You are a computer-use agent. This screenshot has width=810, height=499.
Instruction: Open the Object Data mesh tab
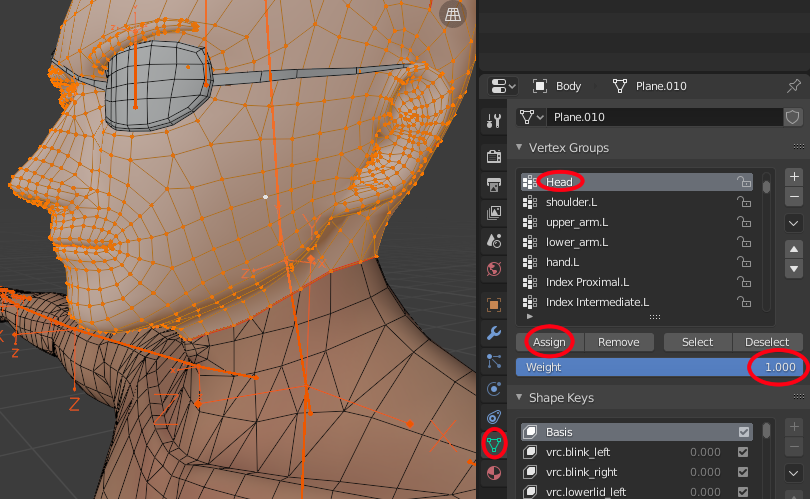[494, 444]
